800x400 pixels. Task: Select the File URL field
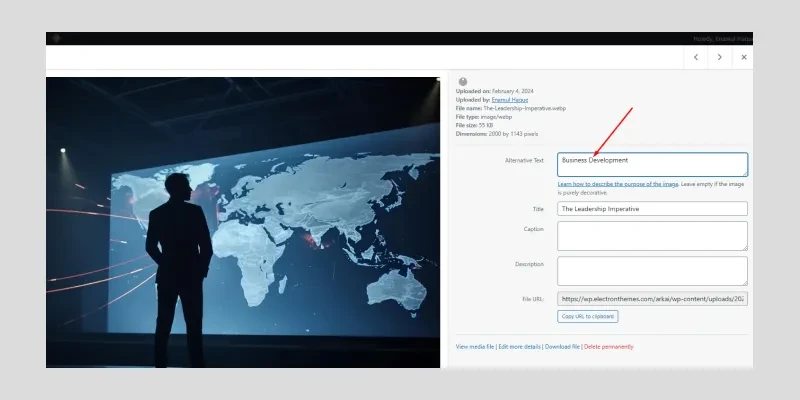pyautogui.click(x=652, y=299)
